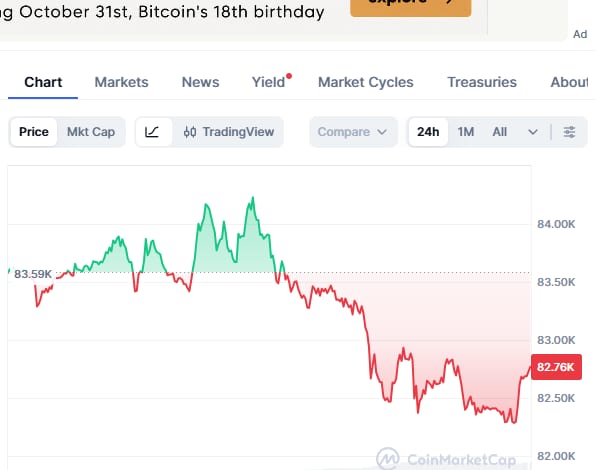
Task: Select the line chart icon
Action: click(x=152, y=132)
